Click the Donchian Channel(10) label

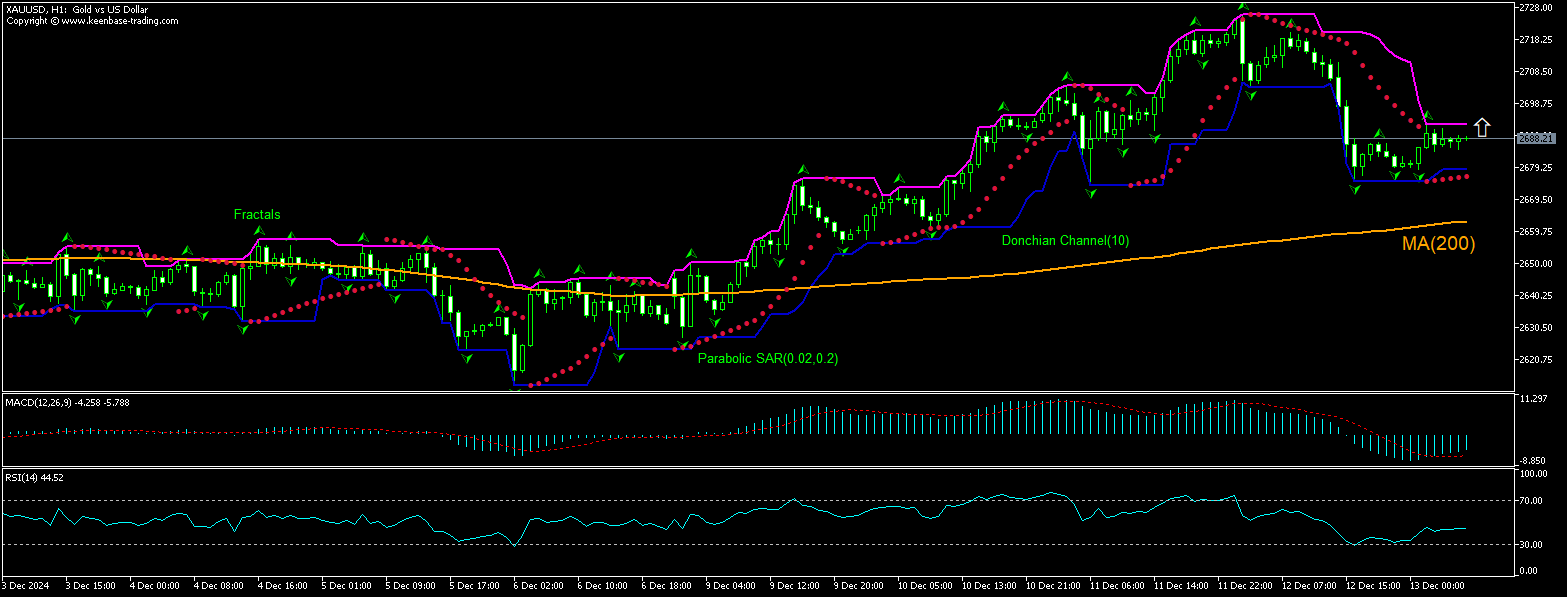[1064, 240]
